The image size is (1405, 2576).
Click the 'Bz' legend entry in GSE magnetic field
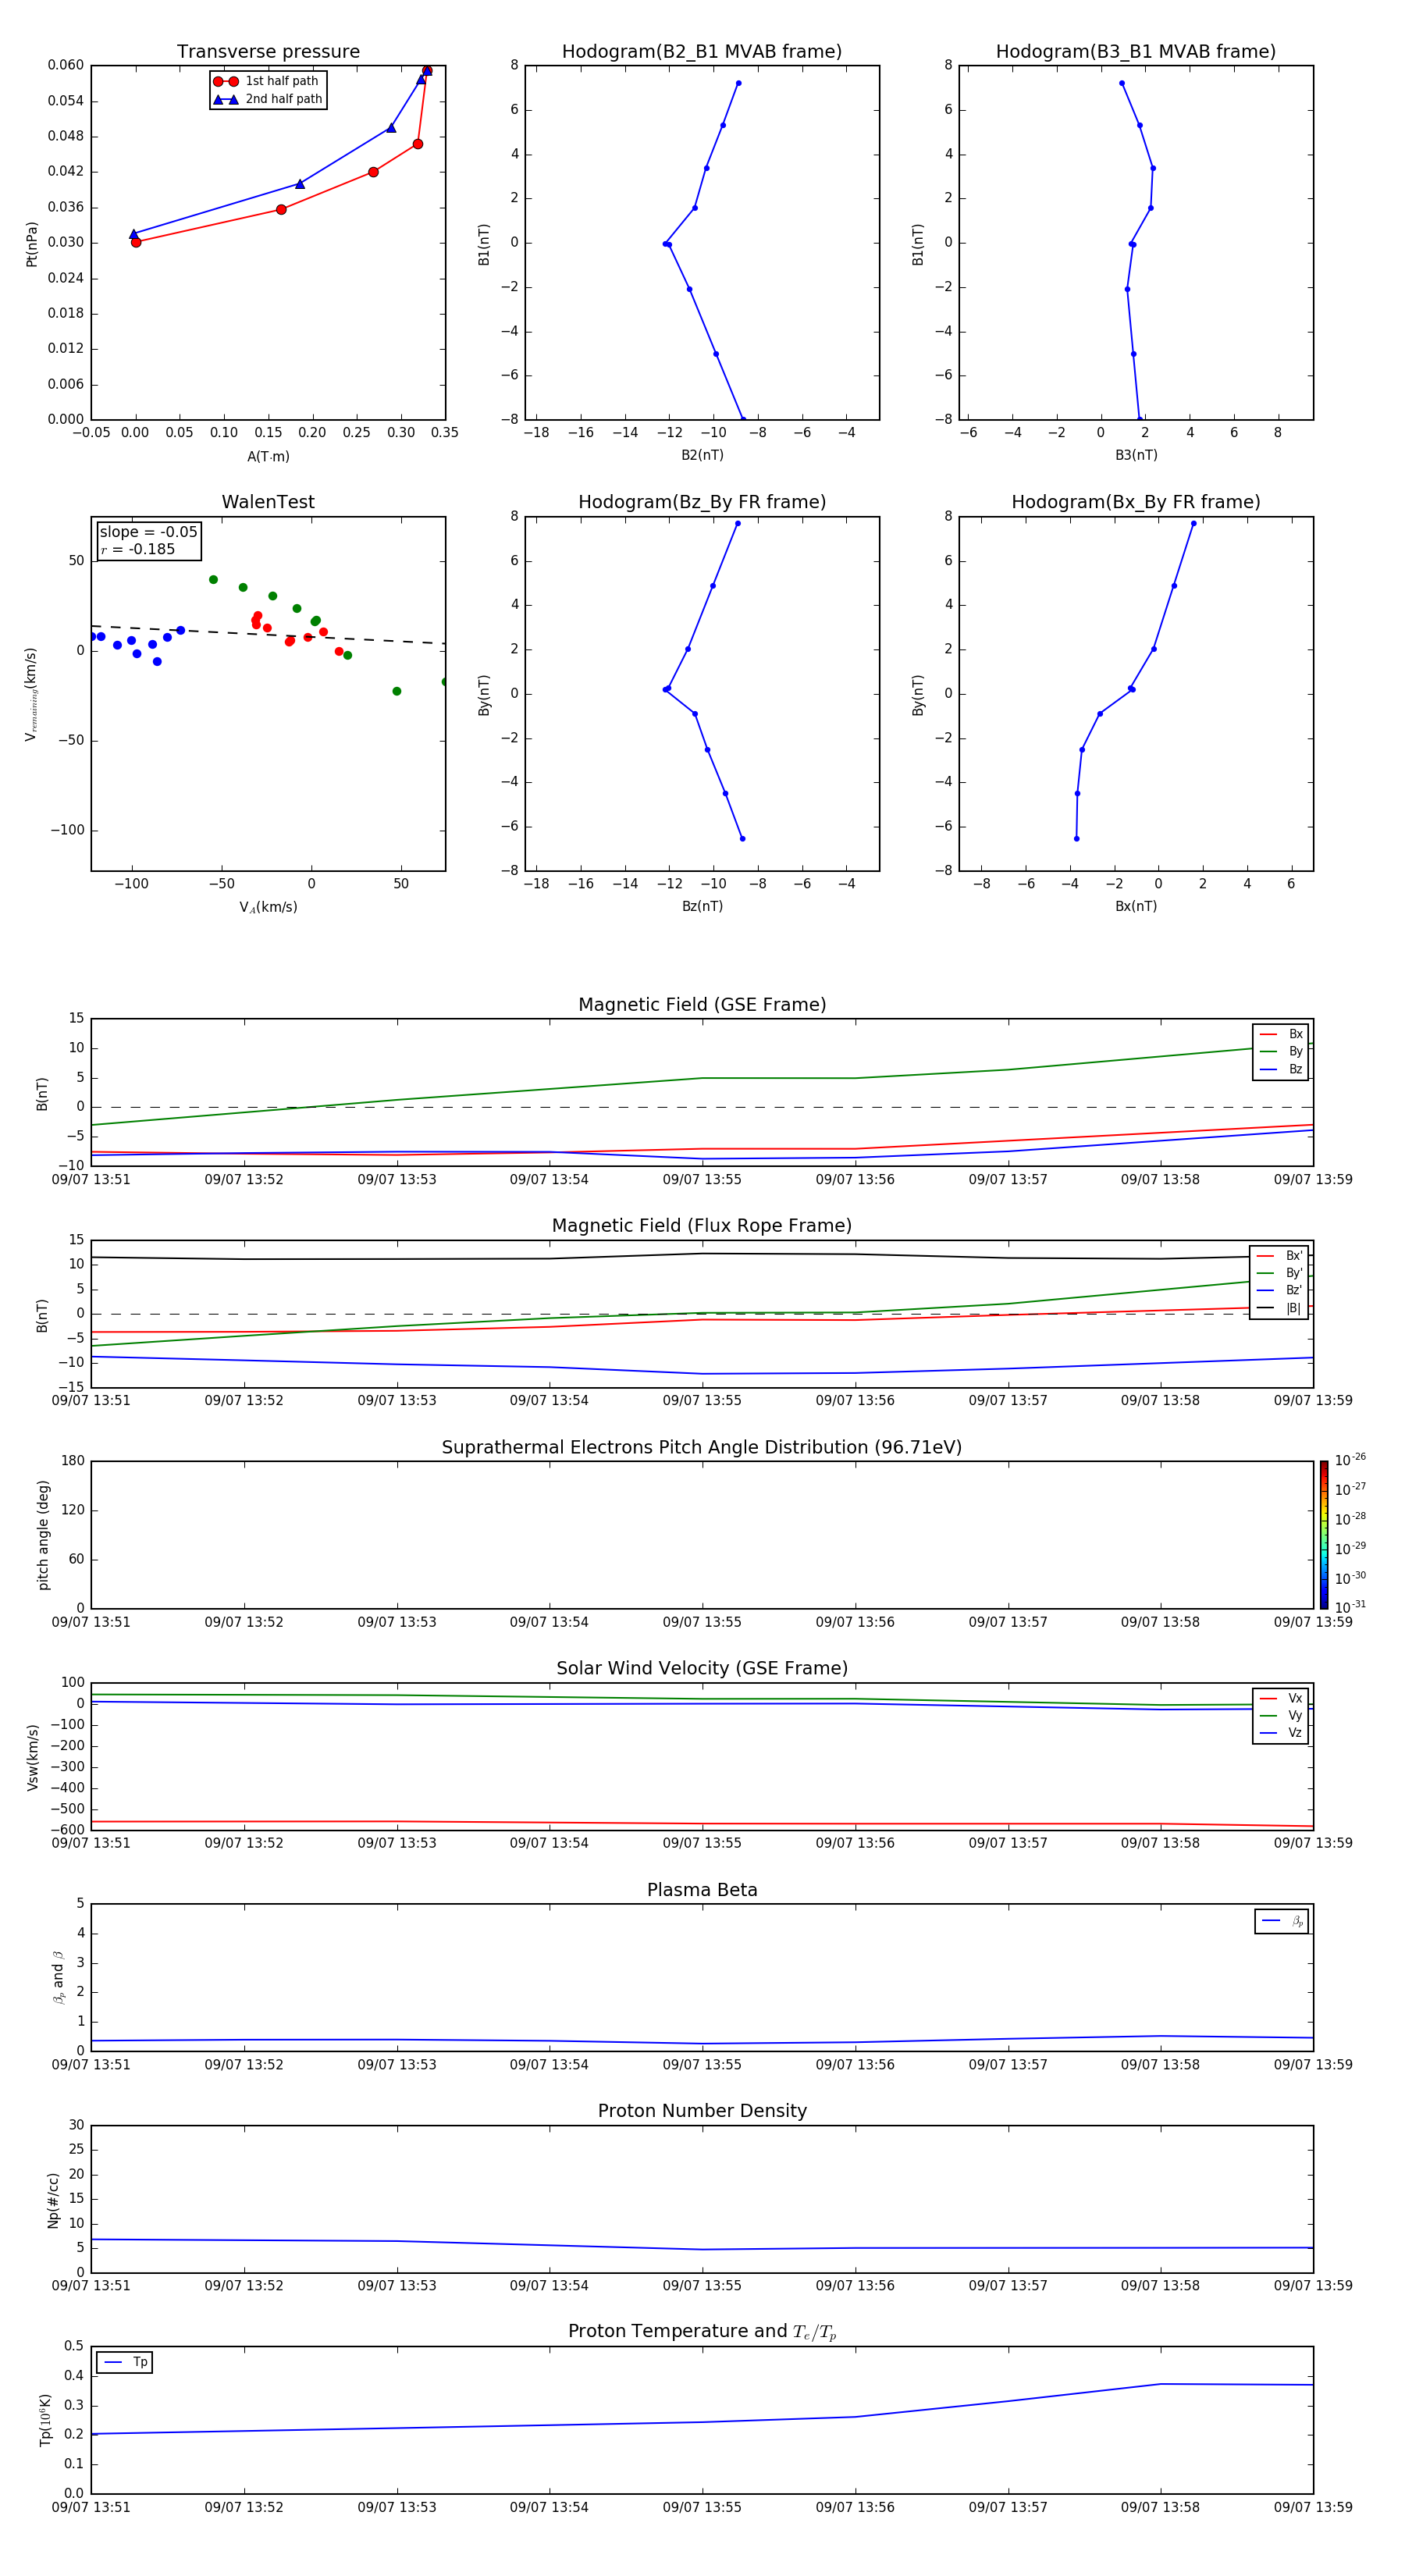click(x=1281, y=1069)
